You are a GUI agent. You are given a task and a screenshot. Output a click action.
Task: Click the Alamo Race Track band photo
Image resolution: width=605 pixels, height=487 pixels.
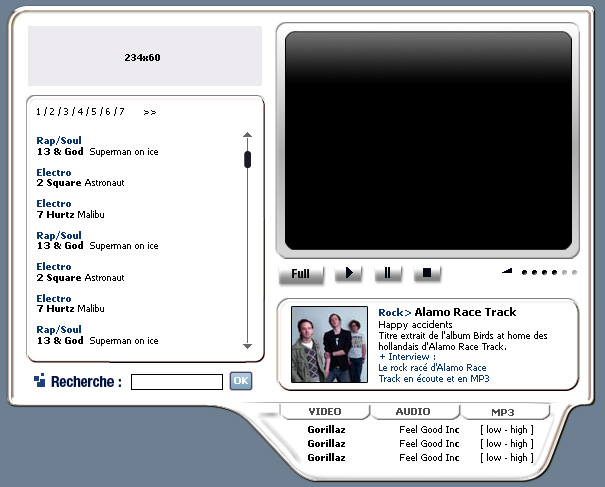tap(329, 345)
